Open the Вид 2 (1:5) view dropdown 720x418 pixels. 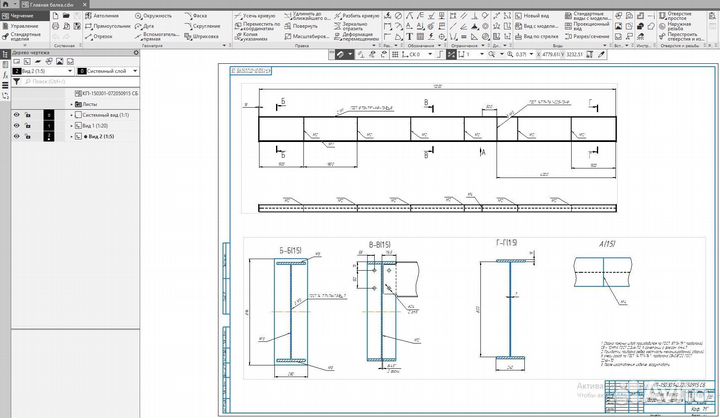[x=68, y=72]
